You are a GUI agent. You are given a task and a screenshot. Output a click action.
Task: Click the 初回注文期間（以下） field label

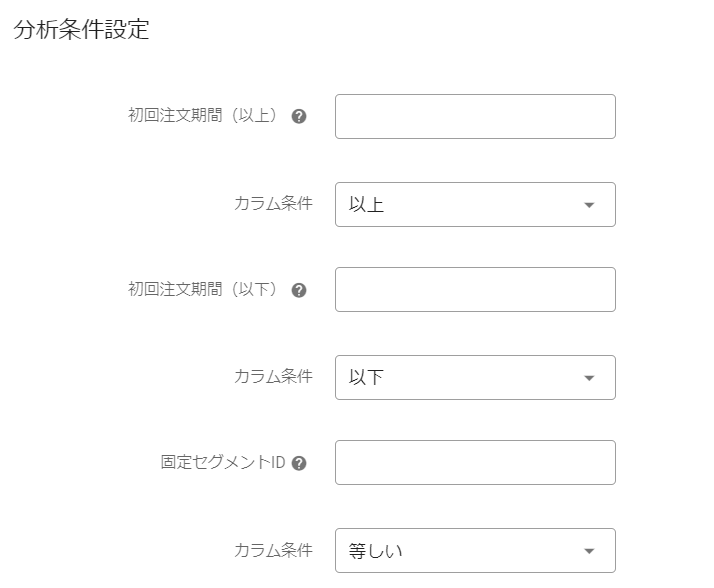pos(204,289)
